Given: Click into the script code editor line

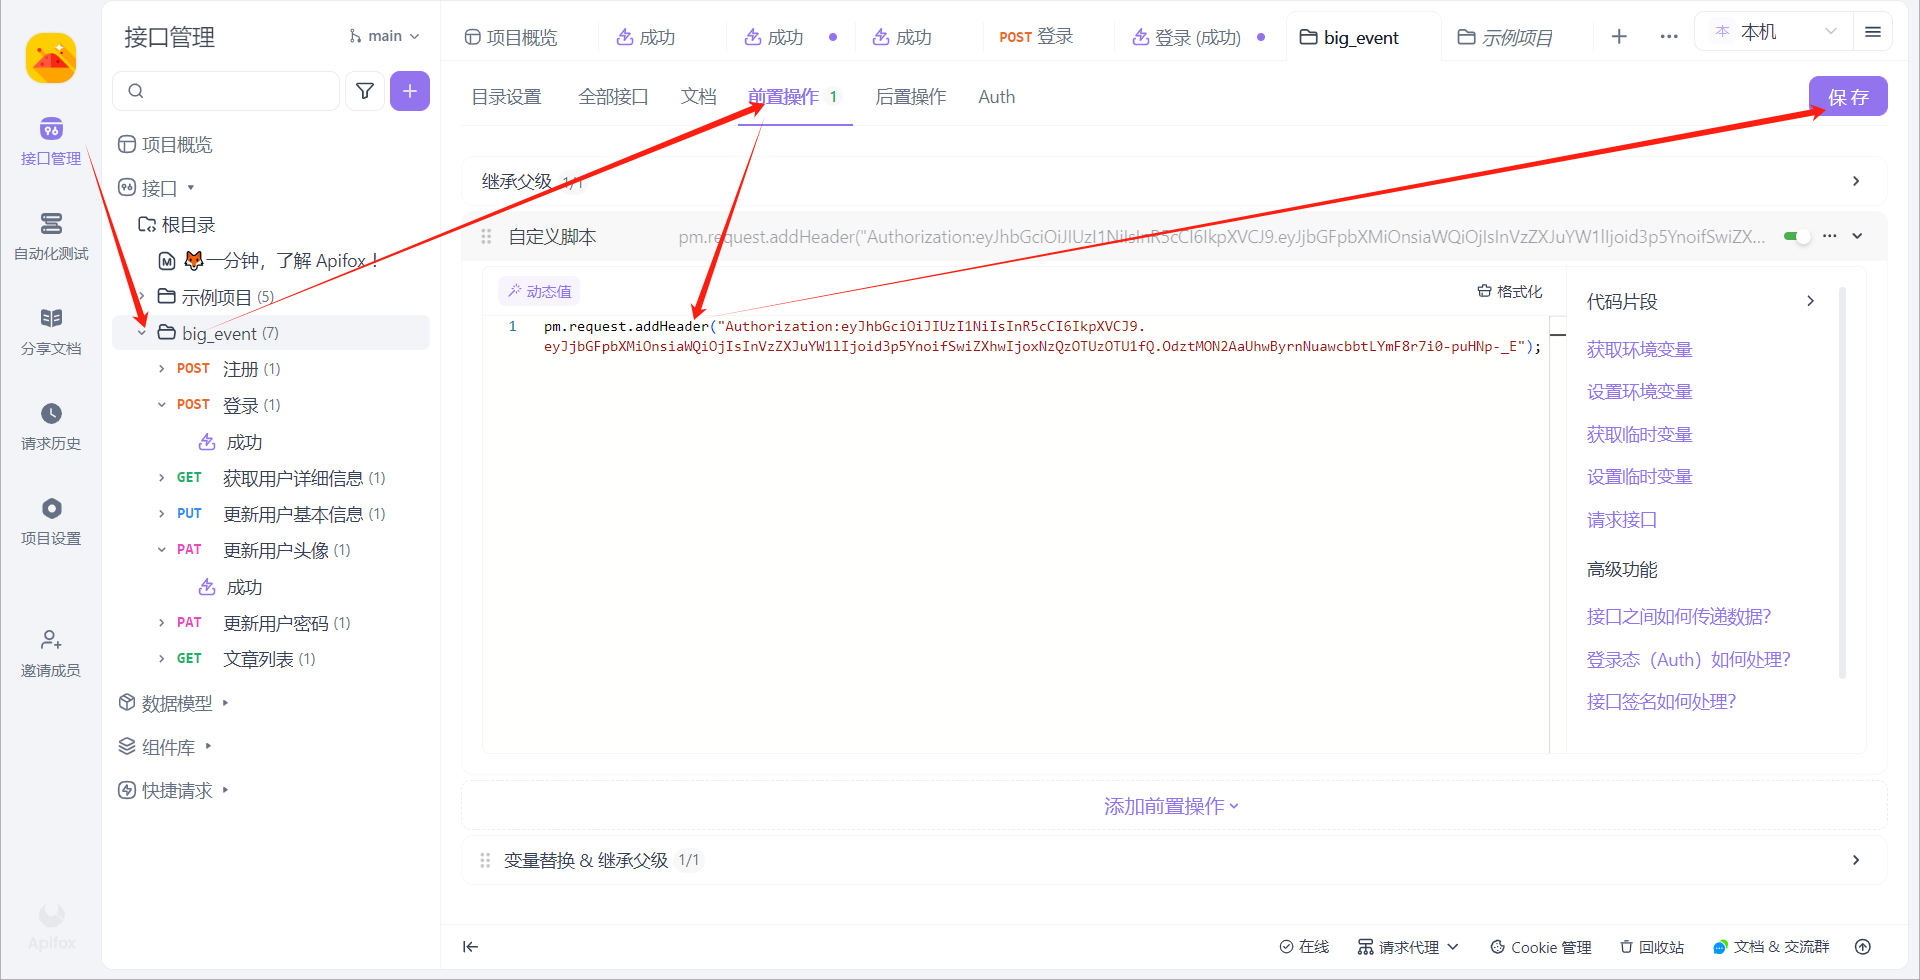Looking at the screenshot, I should coord(1040,336).
